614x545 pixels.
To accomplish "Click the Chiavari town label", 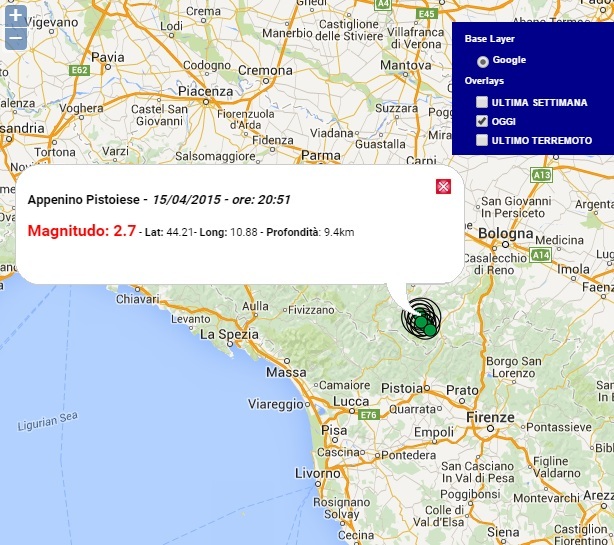I will [137, 300].
